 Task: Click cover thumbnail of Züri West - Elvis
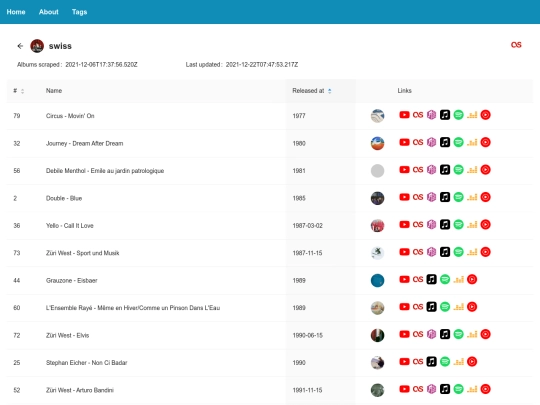point(377,335)
